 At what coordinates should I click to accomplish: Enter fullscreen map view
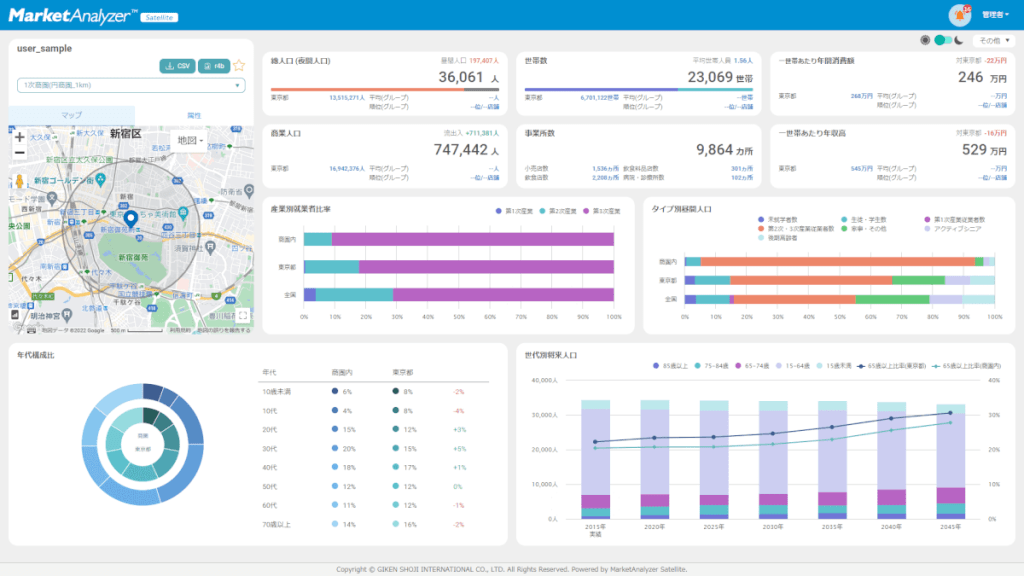[x=243, y=315]
